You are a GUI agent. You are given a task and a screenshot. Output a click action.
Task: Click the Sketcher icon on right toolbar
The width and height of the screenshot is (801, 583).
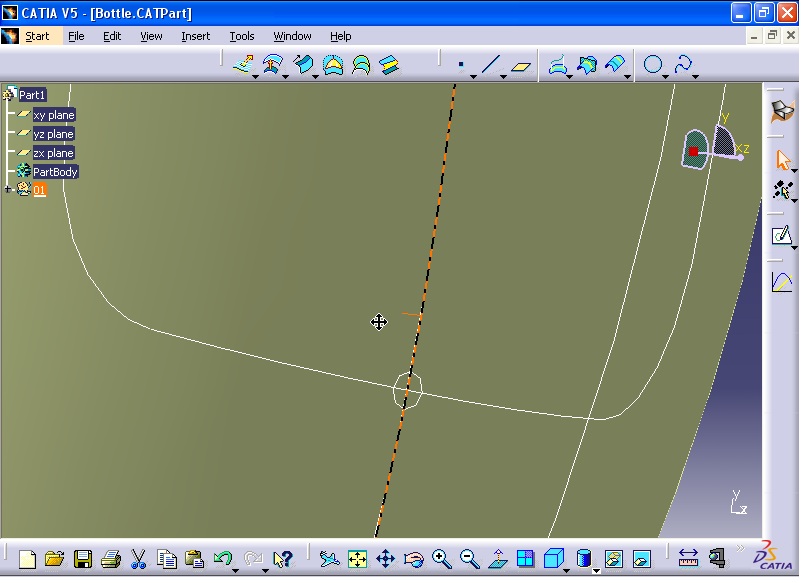click(782, 236)
